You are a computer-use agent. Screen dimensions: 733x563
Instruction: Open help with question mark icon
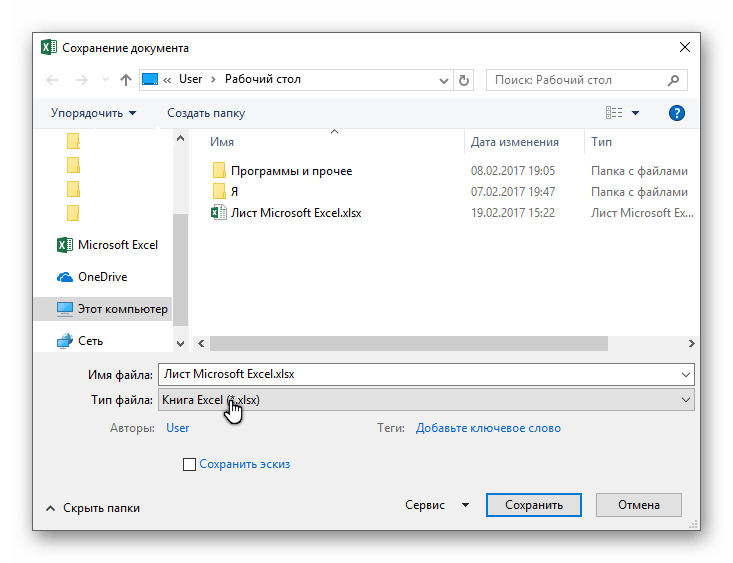[x=676, y=113]
